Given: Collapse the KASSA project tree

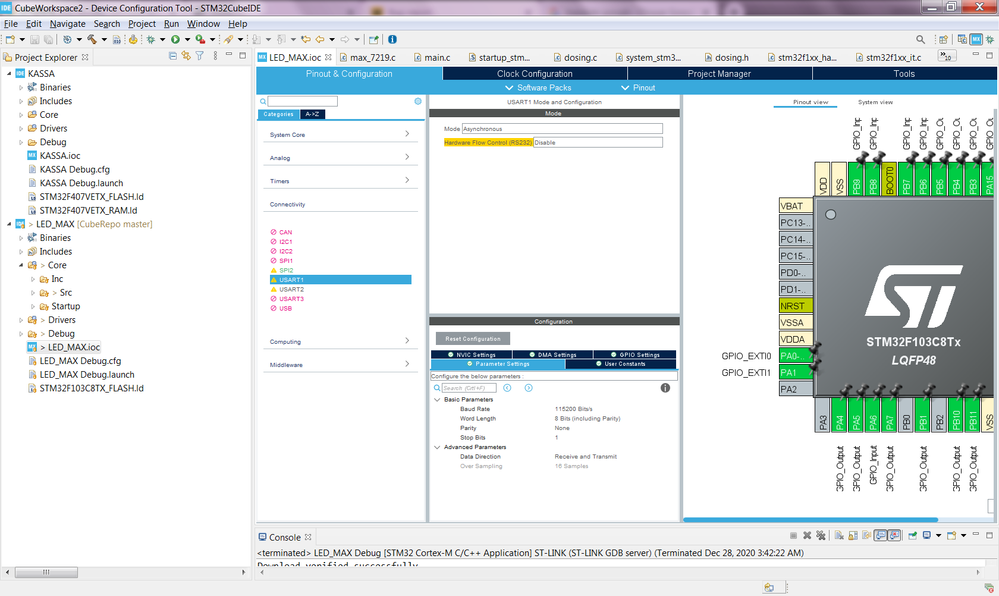Looking at the screenshot, I should click(x=9, y=73).
